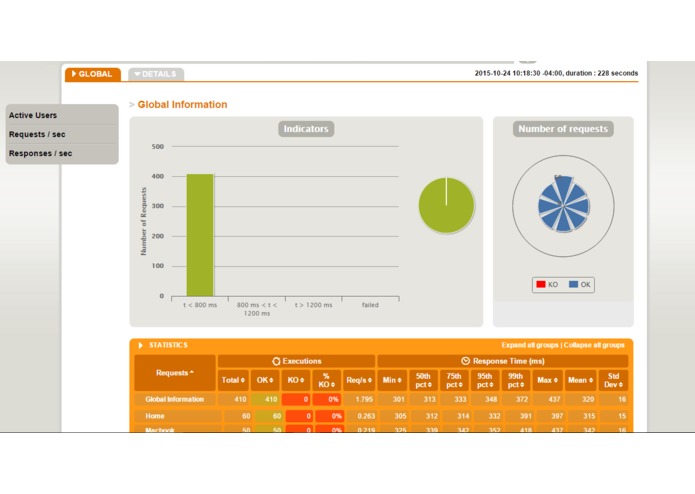The height and width of the screenshot is (494, 695).
Task: Sort by Requests column
Action: pos(175,373)
